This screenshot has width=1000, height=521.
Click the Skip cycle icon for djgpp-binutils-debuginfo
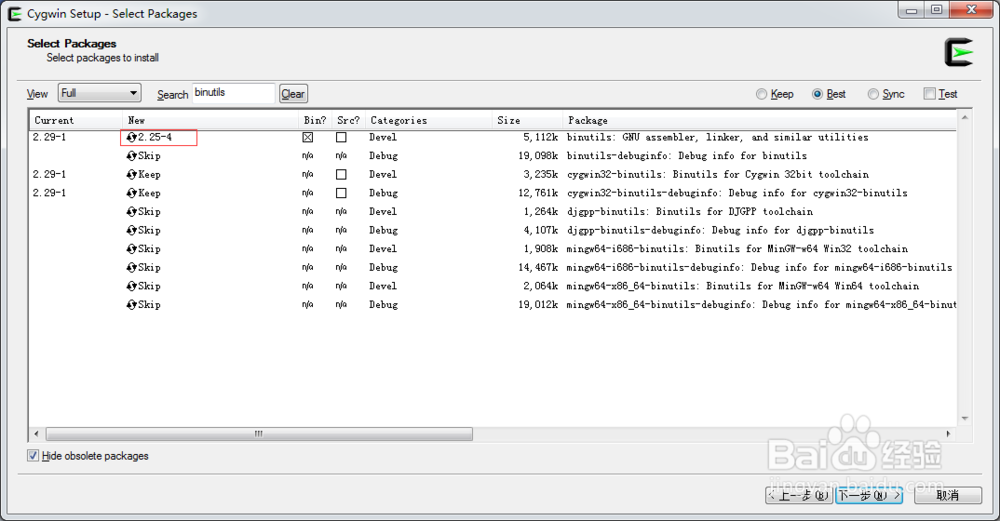click(131, 230)
